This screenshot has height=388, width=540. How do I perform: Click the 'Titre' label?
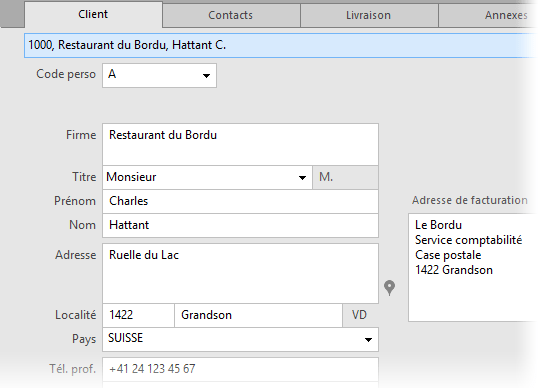(84, 177)
